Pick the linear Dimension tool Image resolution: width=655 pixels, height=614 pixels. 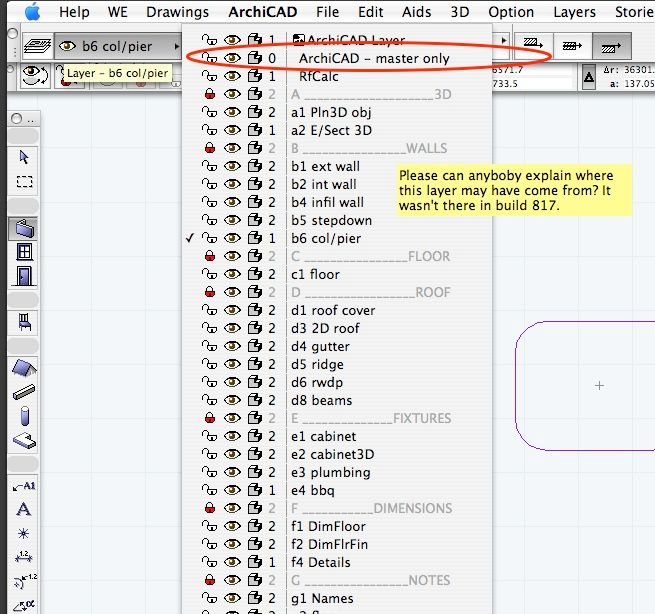[x=24, y=557]
